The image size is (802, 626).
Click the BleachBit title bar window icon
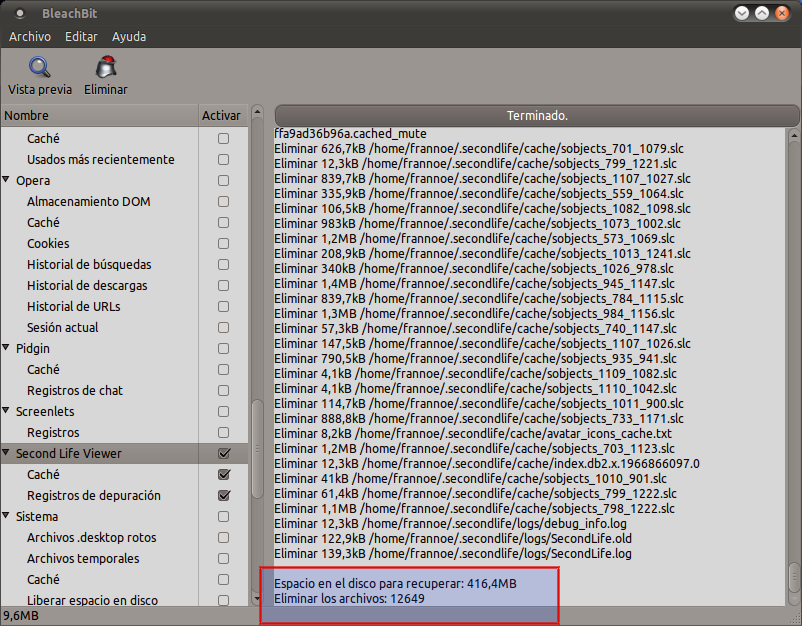coord(20,13)
